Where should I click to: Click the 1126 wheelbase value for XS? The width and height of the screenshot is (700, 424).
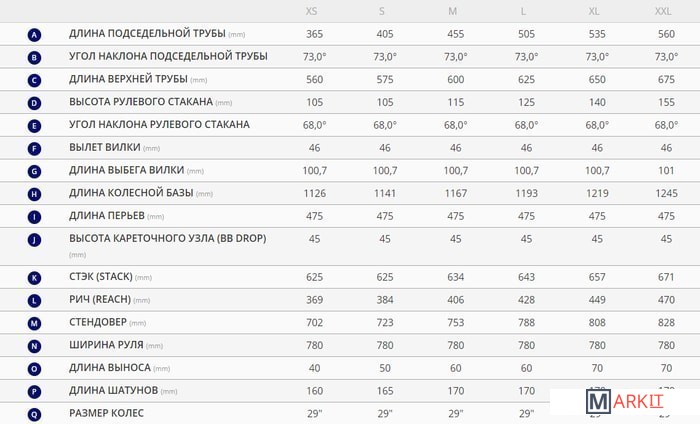pos(315,194)
